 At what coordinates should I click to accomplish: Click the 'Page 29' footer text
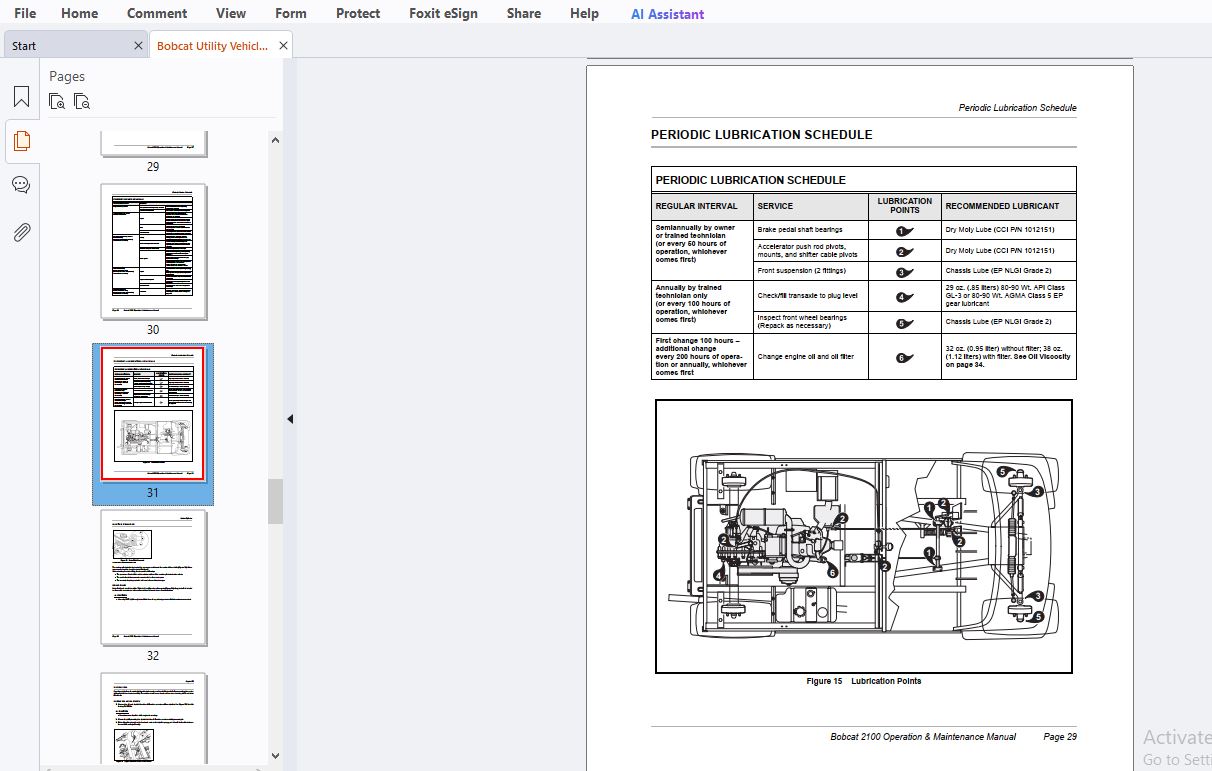click(x=1060, y=737)
